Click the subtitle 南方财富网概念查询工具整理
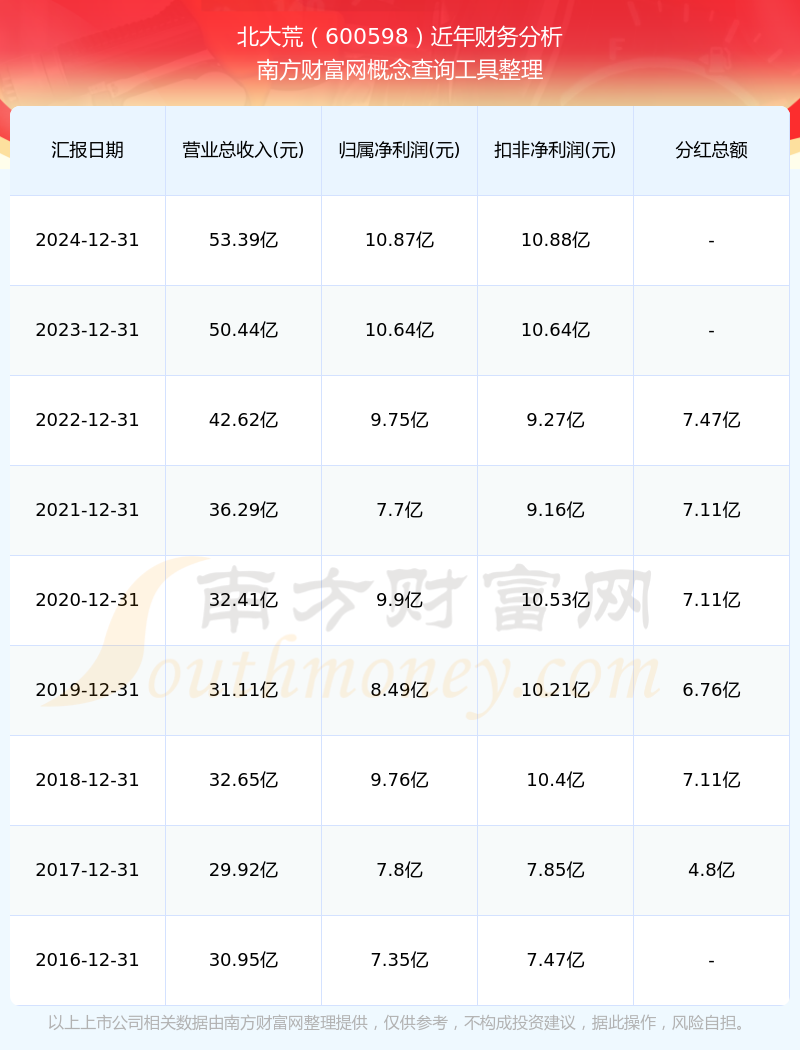 pos(400,70)
